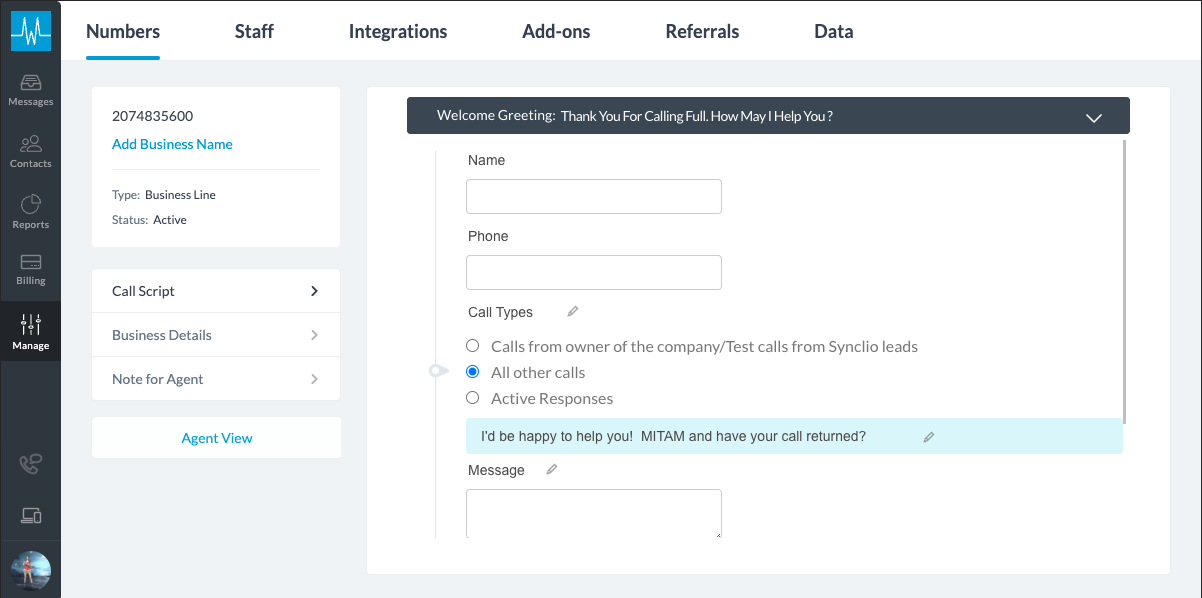Open the Messages section in the sidebar
Image resolution: width=1202 pixels, height=598 pixels.
(x=30, y=90)
